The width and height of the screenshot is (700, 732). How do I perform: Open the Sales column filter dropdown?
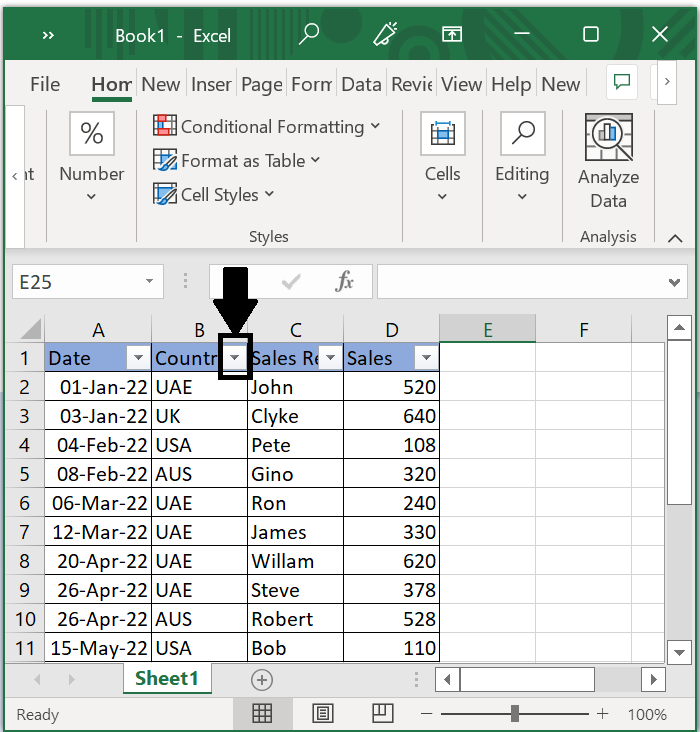(426, 358)
